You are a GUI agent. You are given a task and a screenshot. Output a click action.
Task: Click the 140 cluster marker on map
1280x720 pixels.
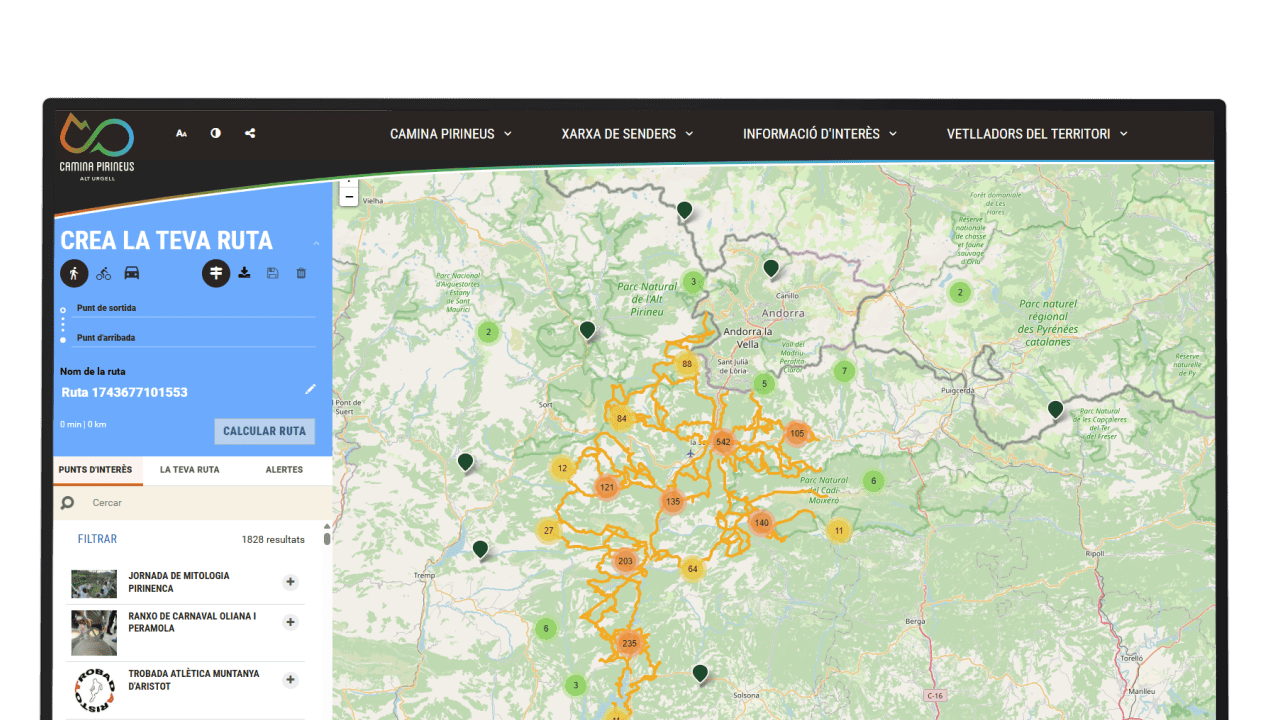click(x=762, y=523)
